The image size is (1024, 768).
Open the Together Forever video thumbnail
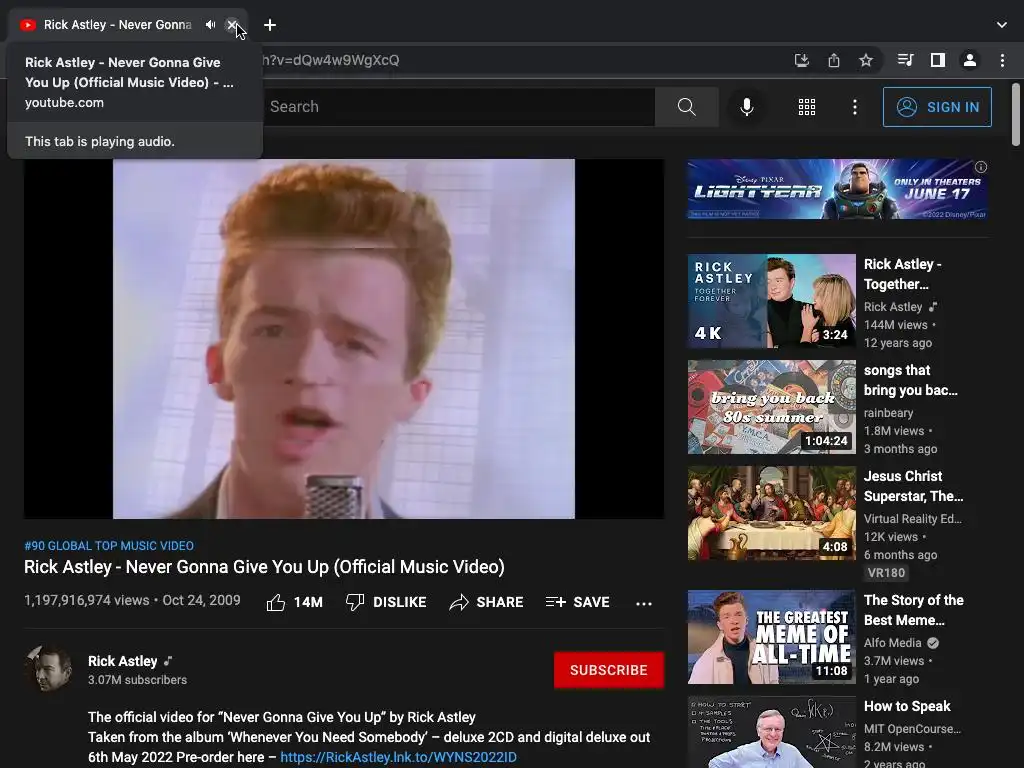[771, 301]
